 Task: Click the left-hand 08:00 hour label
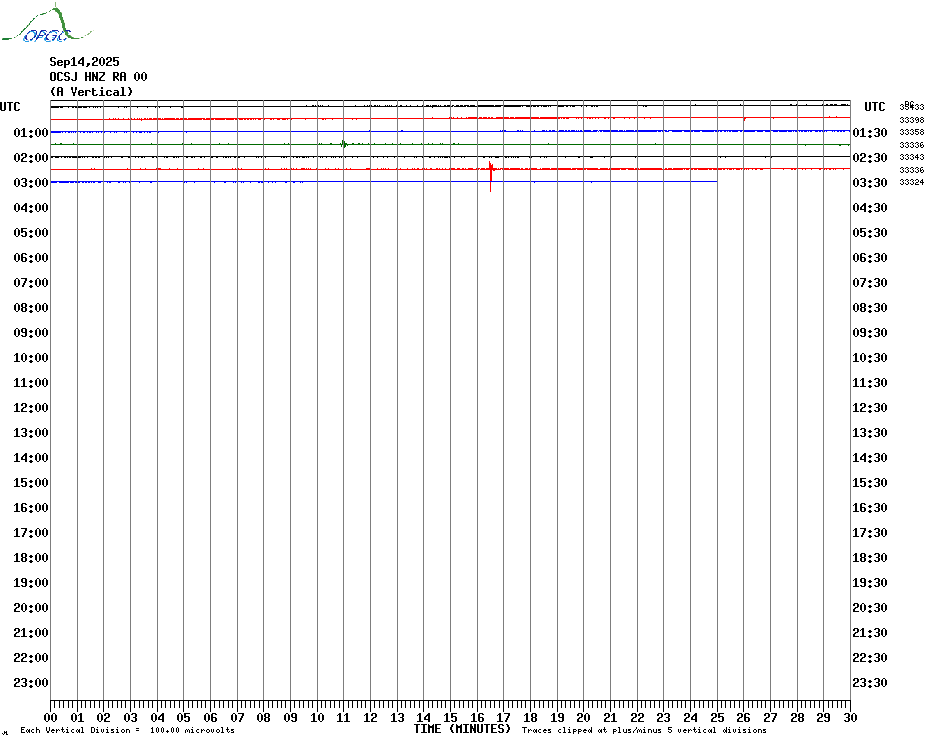(x=31, y=307)
